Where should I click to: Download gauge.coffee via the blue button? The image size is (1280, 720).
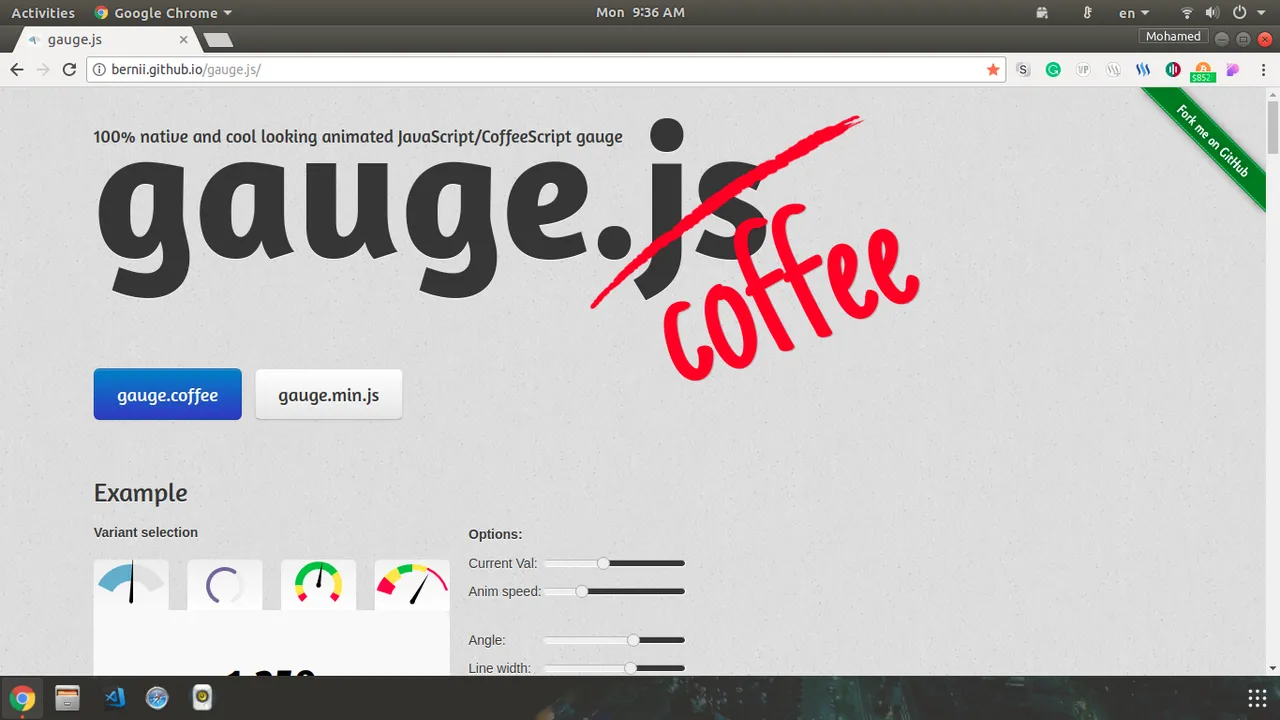point(168,395)
